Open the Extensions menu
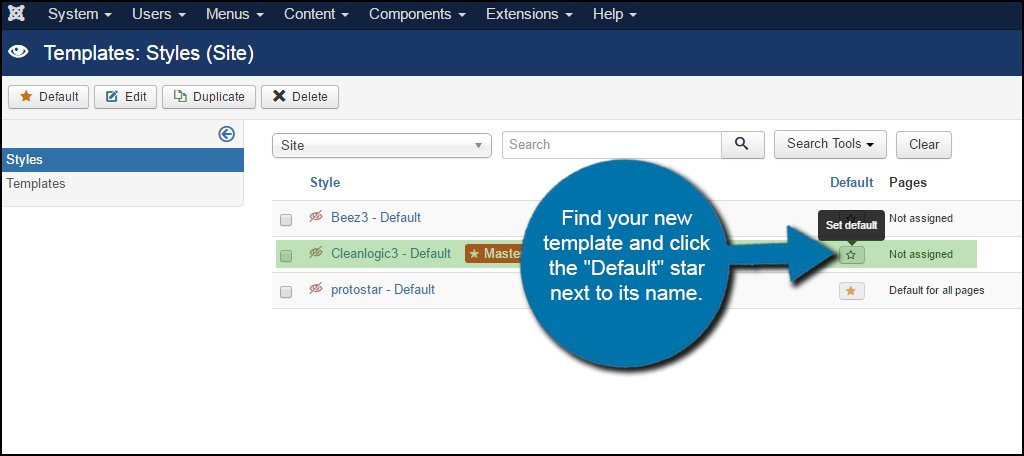Viewport: 1024px width, 456px height. [x=529, y=14]
